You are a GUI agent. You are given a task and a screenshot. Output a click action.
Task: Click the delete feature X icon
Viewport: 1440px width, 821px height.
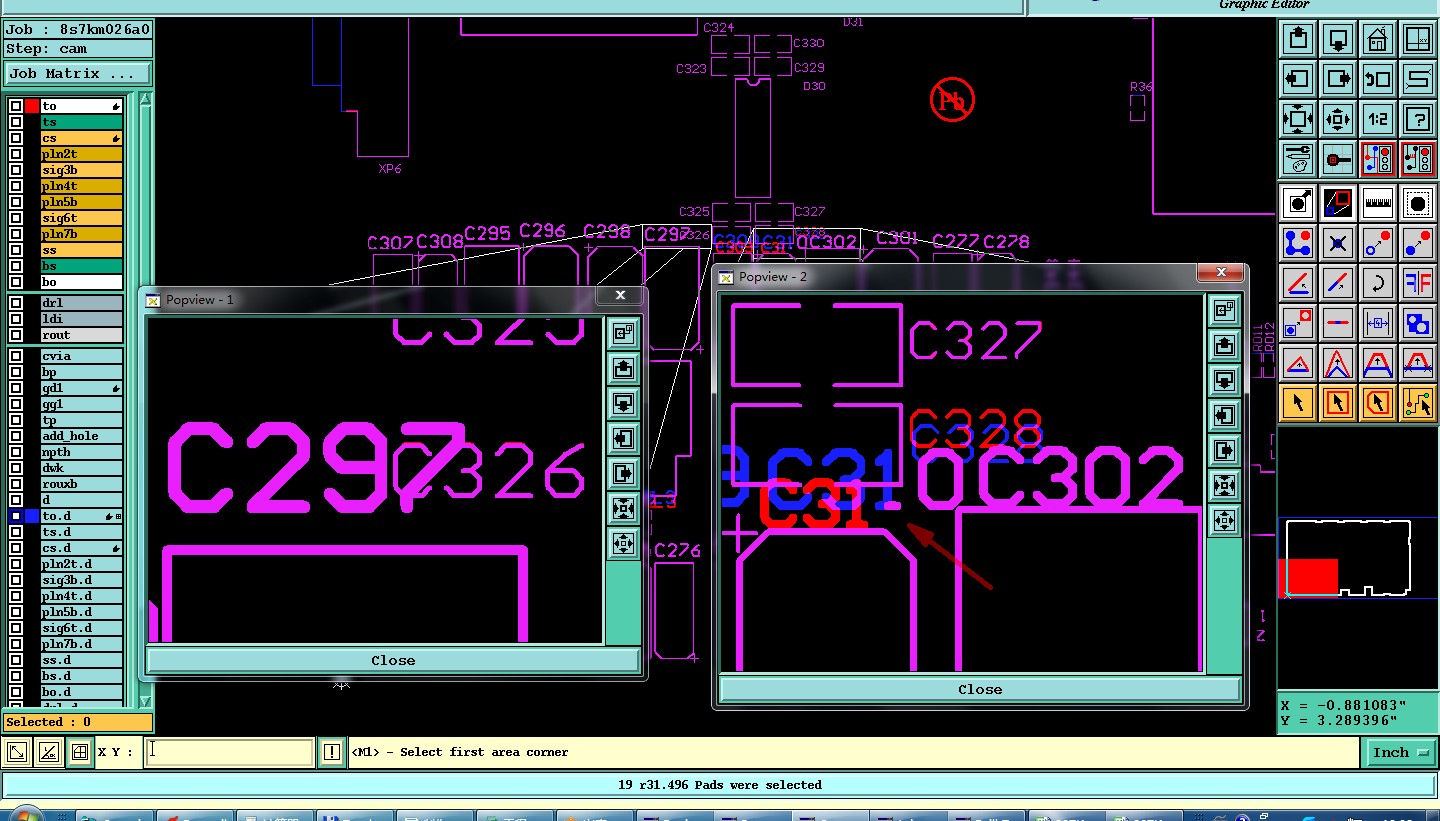click(1338, 243)
